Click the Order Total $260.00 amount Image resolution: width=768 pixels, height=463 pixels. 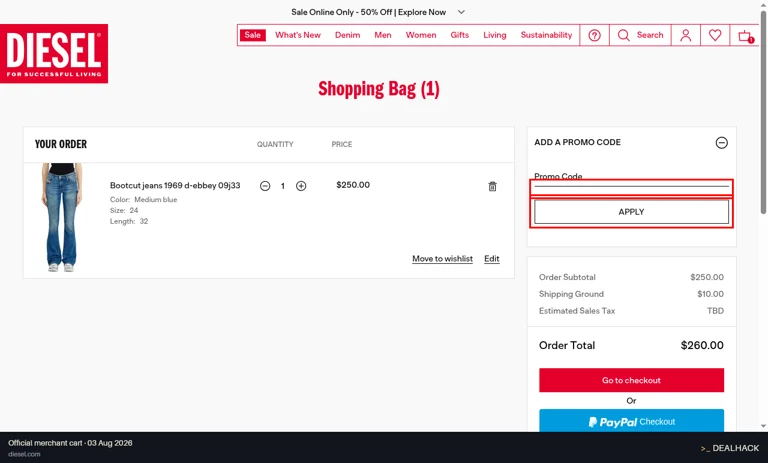point(702,345)
